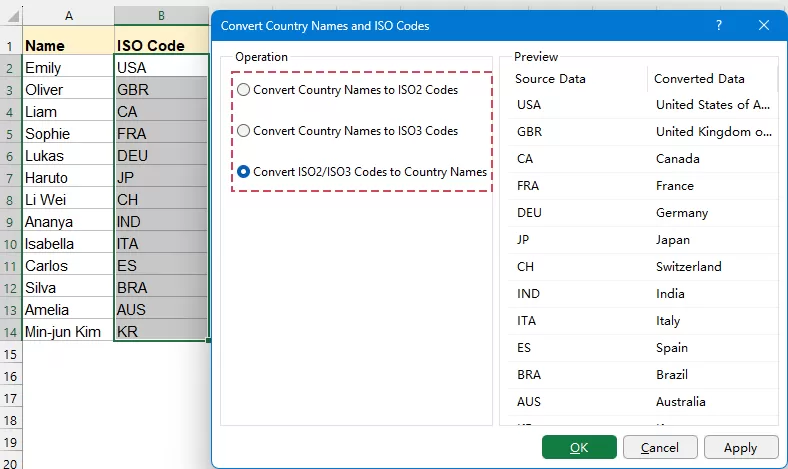Select cell containing Liam

coord(68,112)
